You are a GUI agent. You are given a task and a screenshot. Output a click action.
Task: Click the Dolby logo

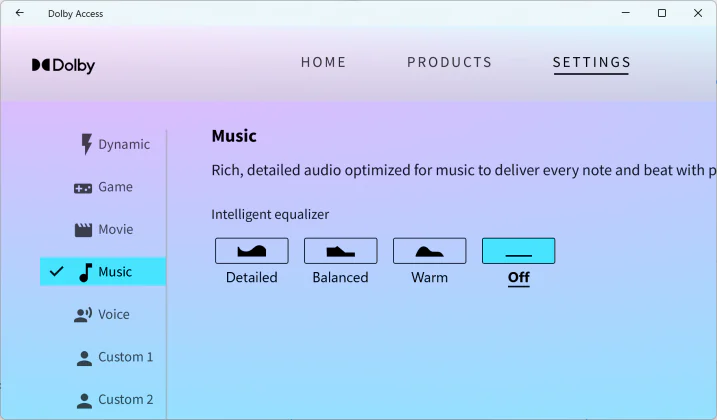(x=63, y=65)
